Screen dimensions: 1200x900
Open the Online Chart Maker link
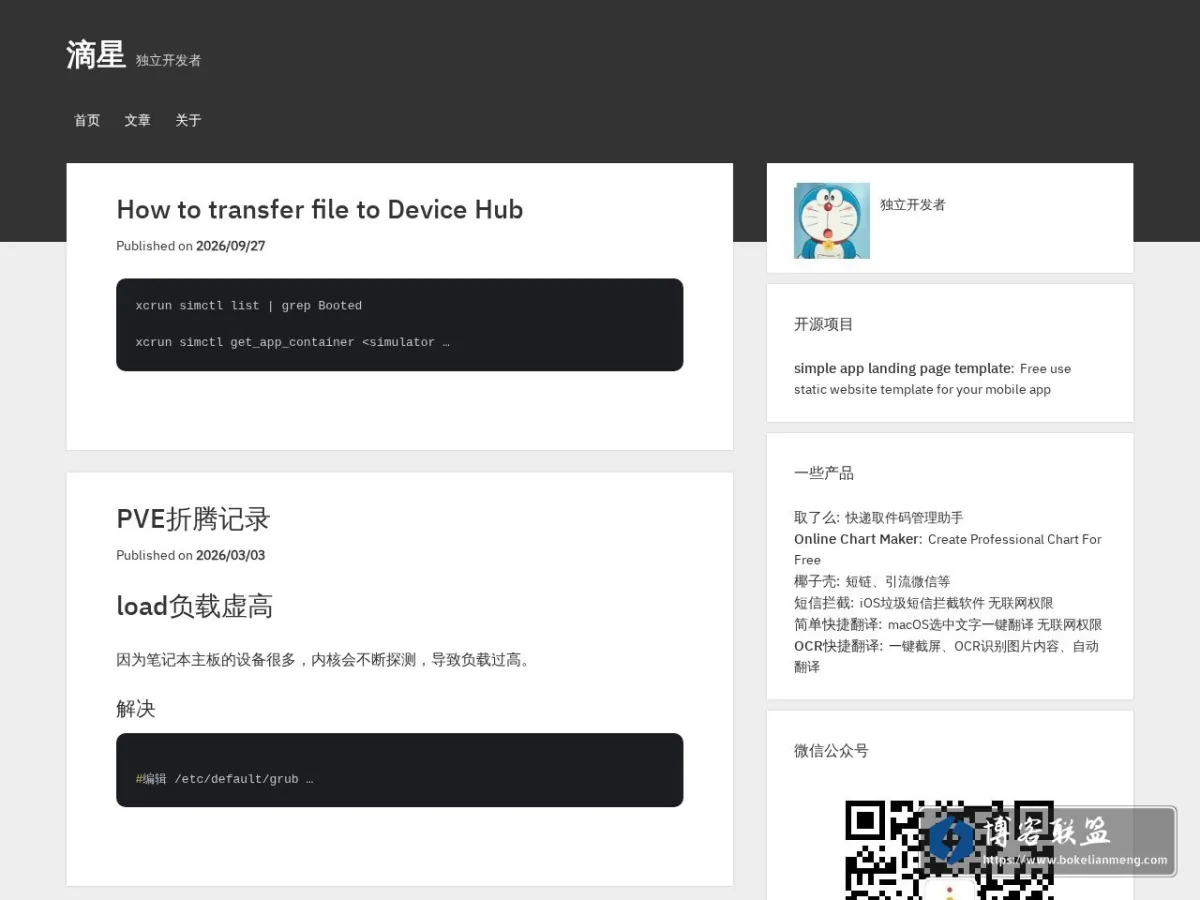[858, 539]
